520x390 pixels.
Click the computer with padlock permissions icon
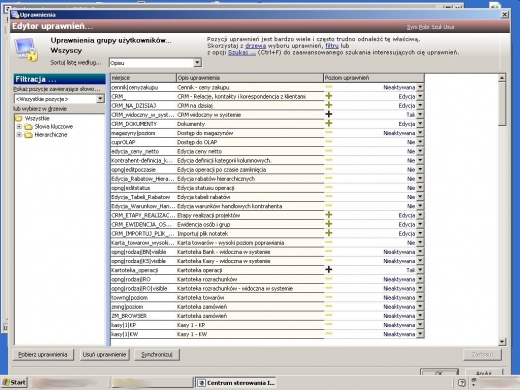click(26, 50)
